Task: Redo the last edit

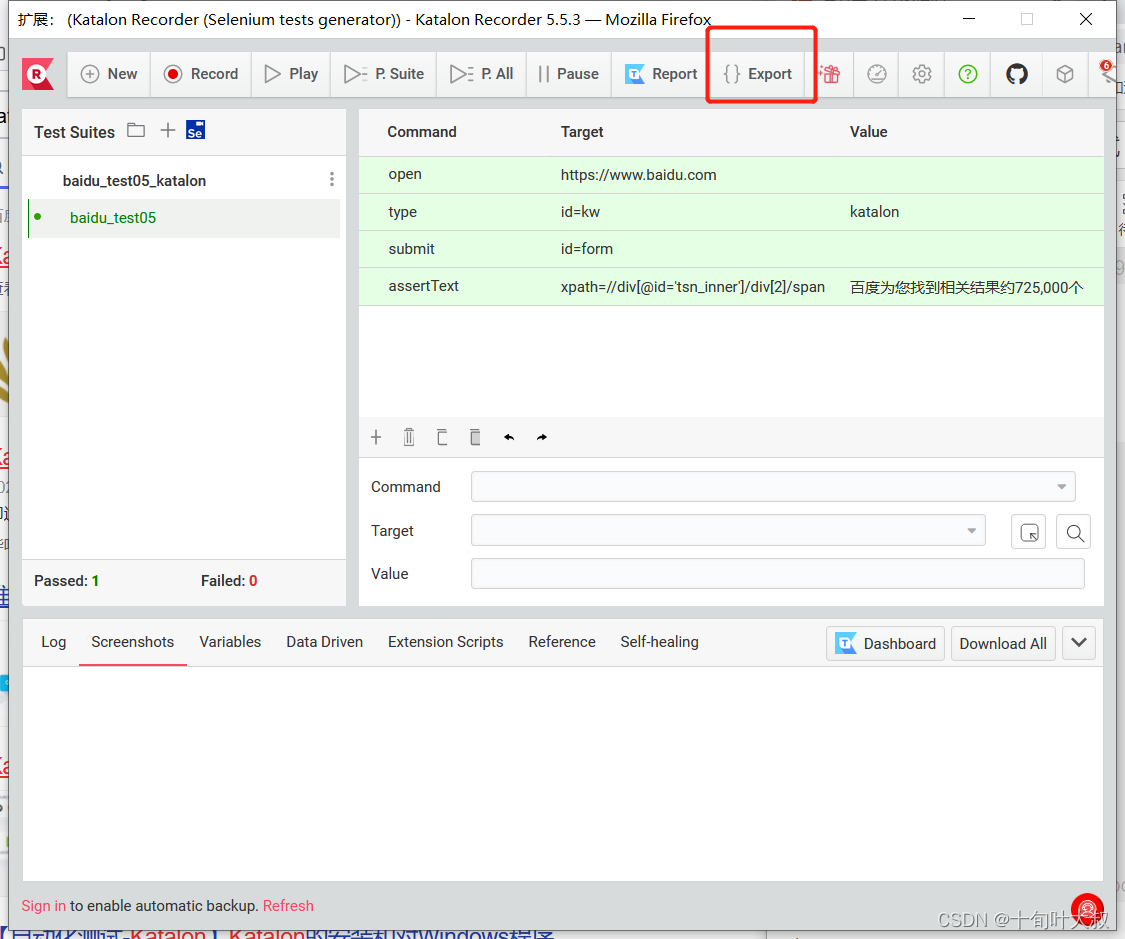Action: (542, 438)
